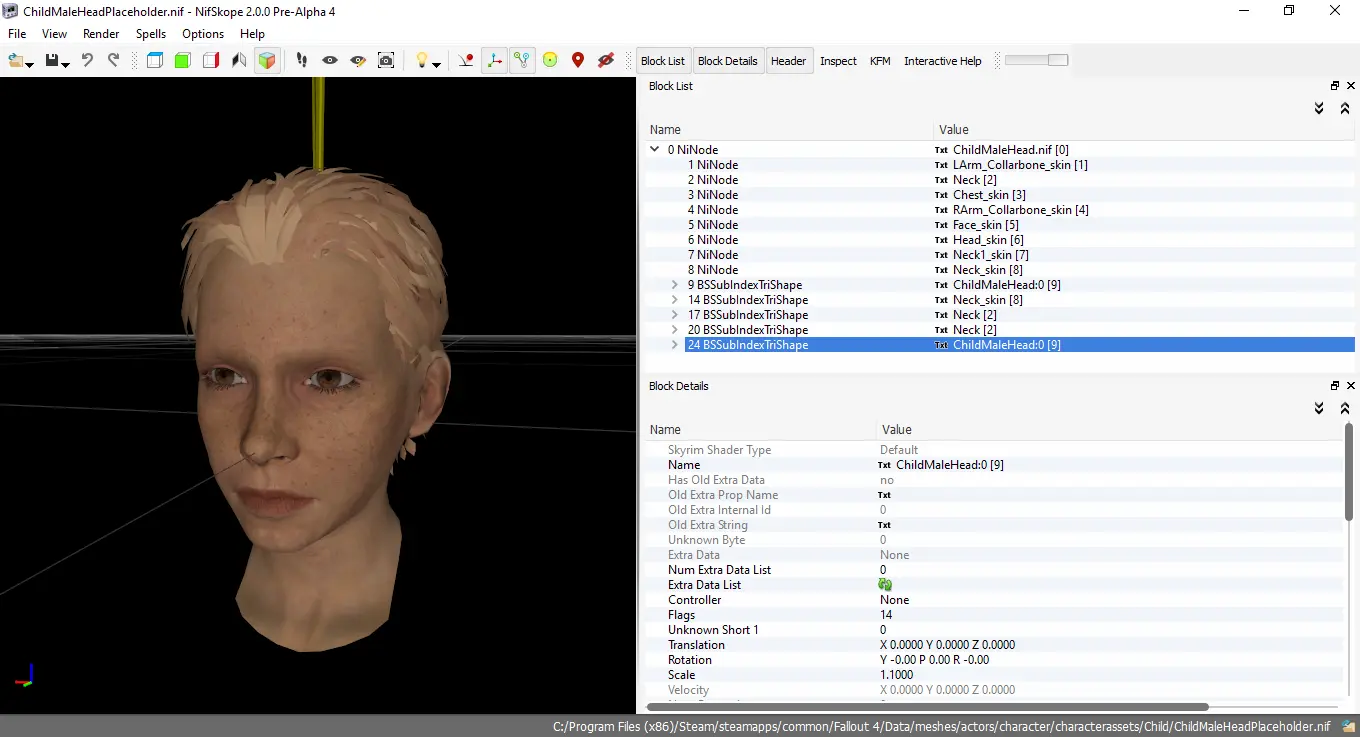Expand the 24 BSSubIndexTriShape row

[675, 345]
